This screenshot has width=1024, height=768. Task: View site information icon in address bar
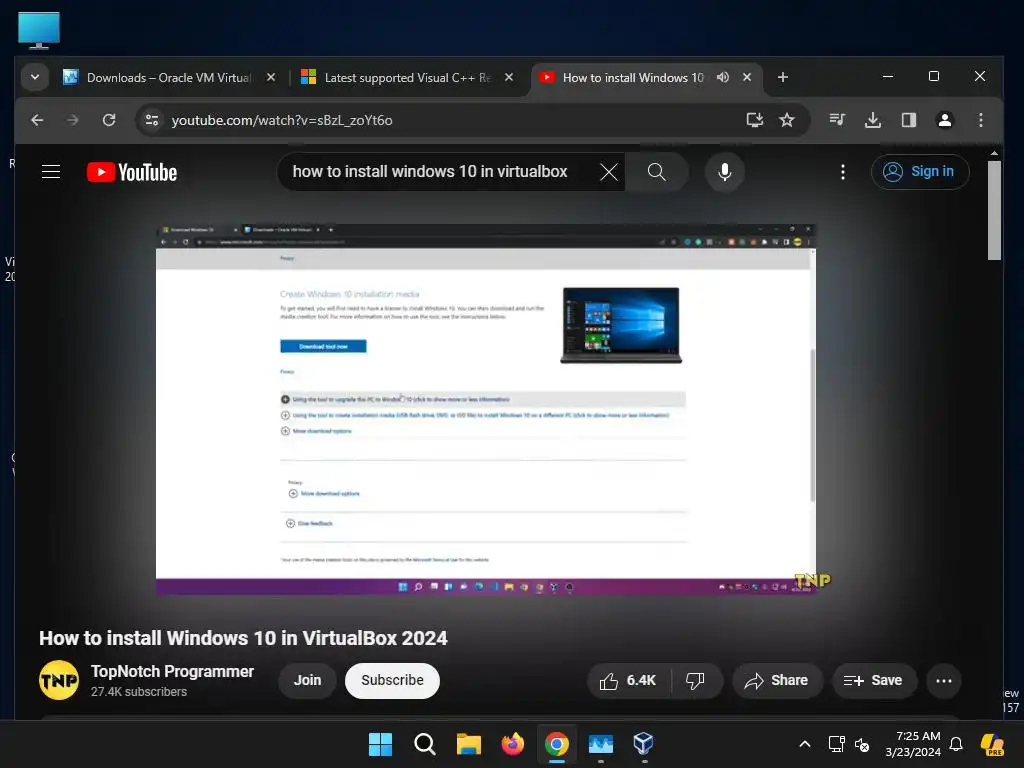152,120
